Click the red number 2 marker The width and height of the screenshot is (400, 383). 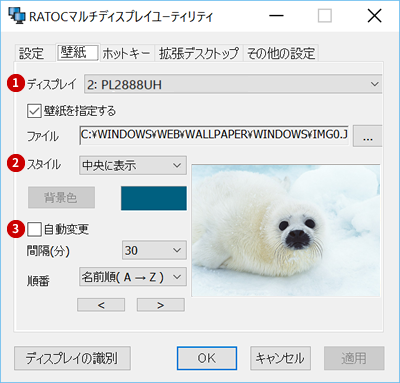[x=16, y=163]
